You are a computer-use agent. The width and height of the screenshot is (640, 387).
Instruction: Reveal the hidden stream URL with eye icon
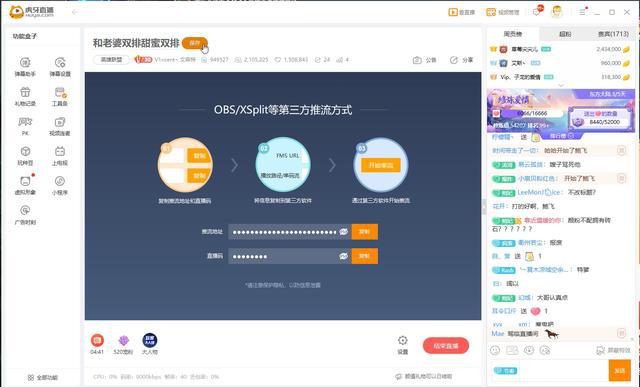tap(343, 232)
